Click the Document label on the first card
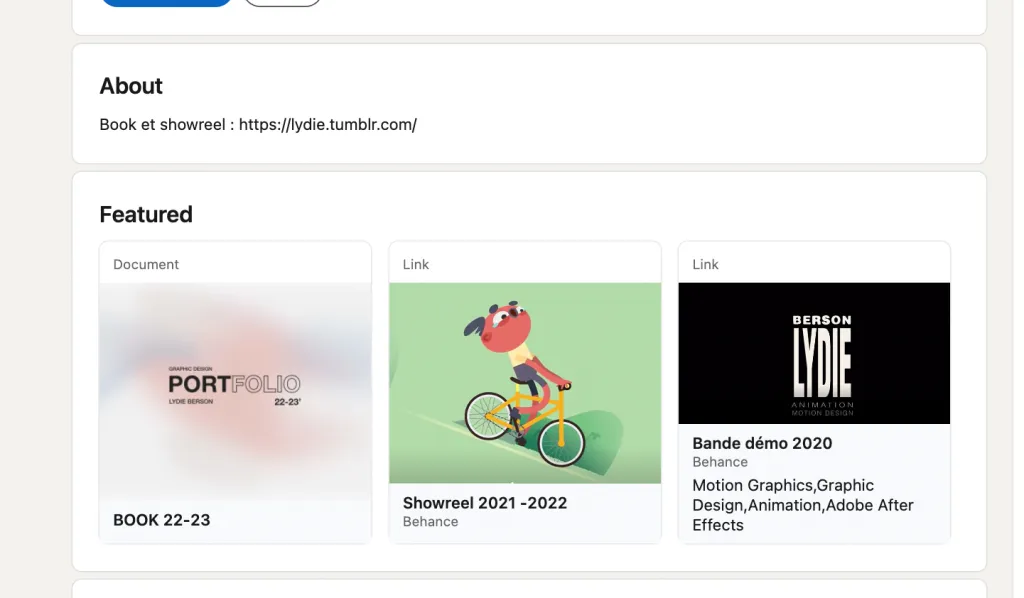This screenshot has width=1024, height=598. pos(146,264)
